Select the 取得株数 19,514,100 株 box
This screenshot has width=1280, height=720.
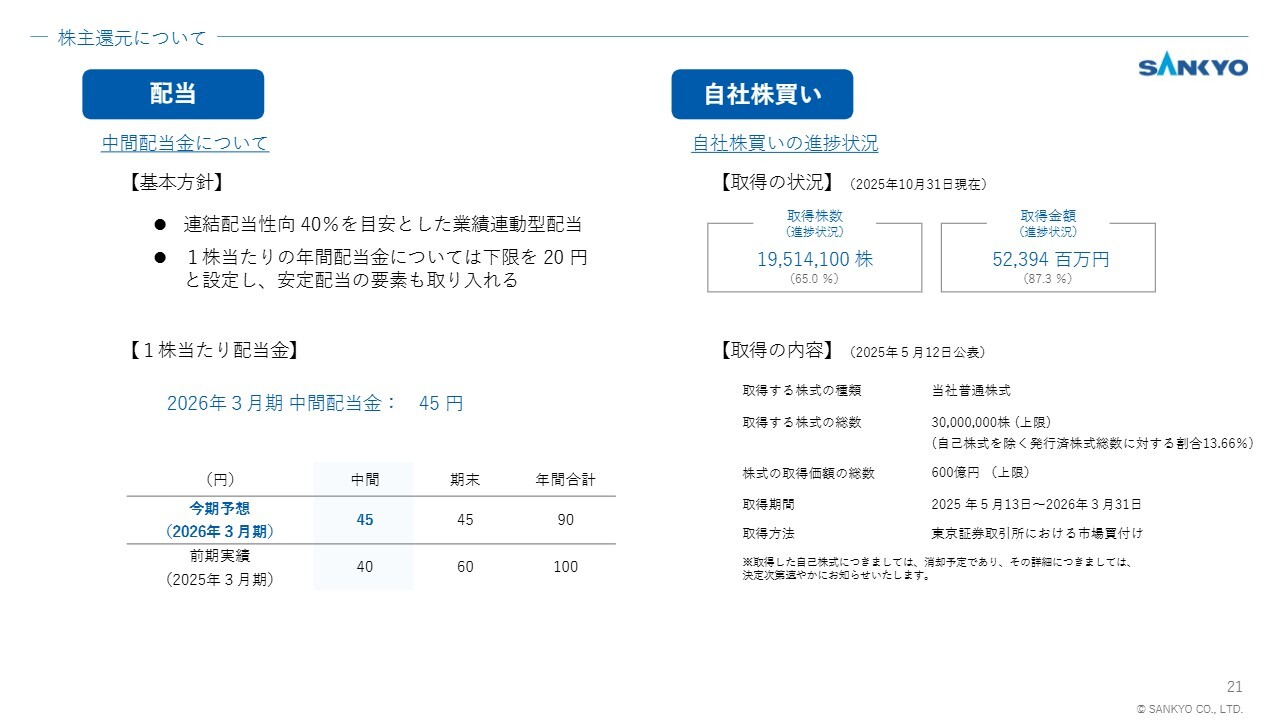tap(814, 258)
